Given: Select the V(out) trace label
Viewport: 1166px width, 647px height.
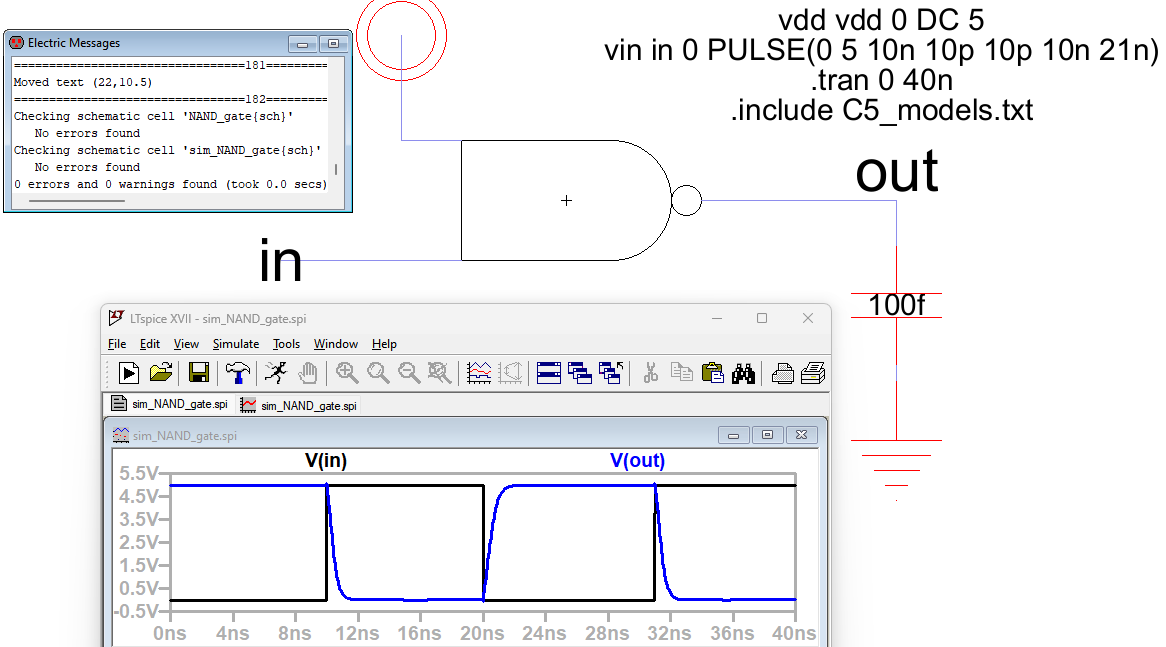Looking at the screenshot, I should (637, 461).
